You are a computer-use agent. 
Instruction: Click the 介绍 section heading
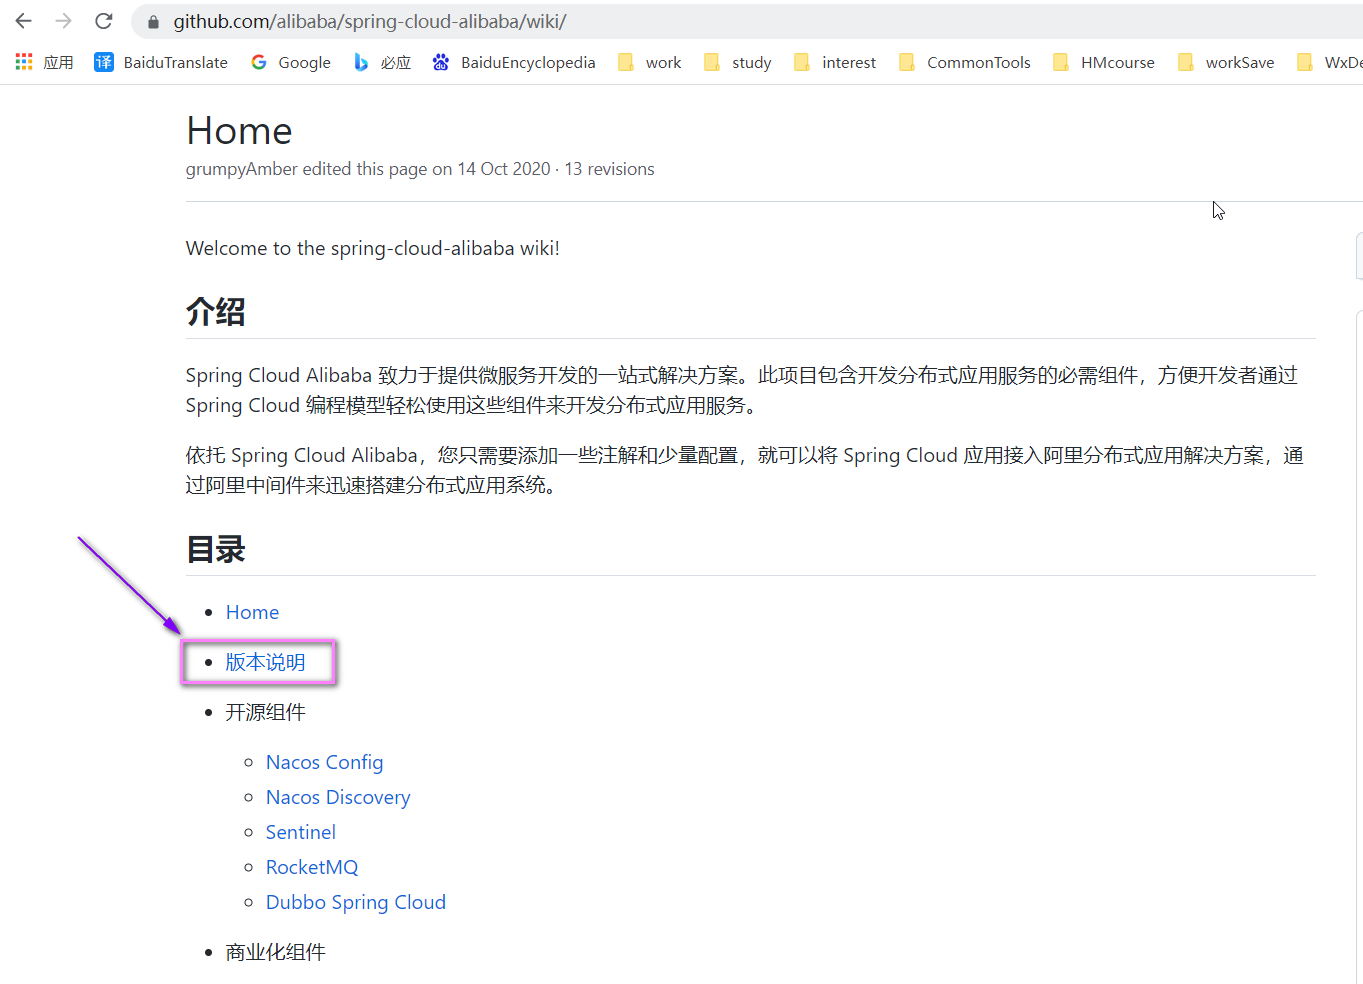tap(215, 312)
